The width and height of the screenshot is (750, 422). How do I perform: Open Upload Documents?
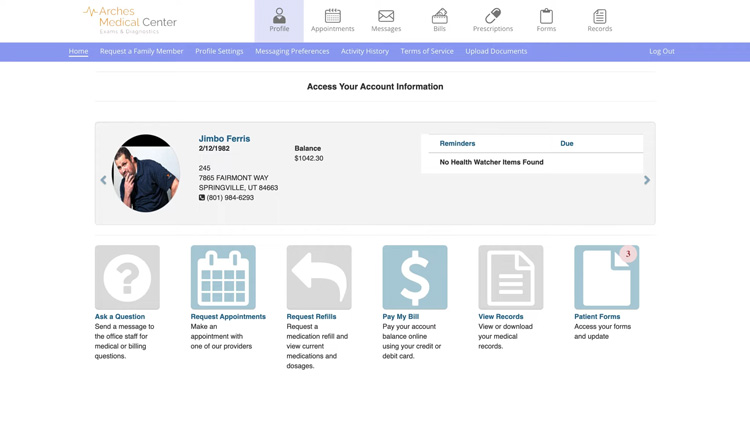496,51
